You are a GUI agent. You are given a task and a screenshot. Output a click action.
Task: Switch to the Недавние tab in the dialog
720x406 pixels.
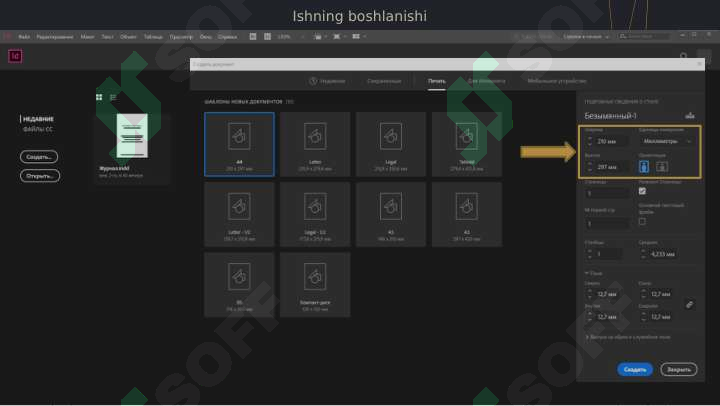[327, 81]
